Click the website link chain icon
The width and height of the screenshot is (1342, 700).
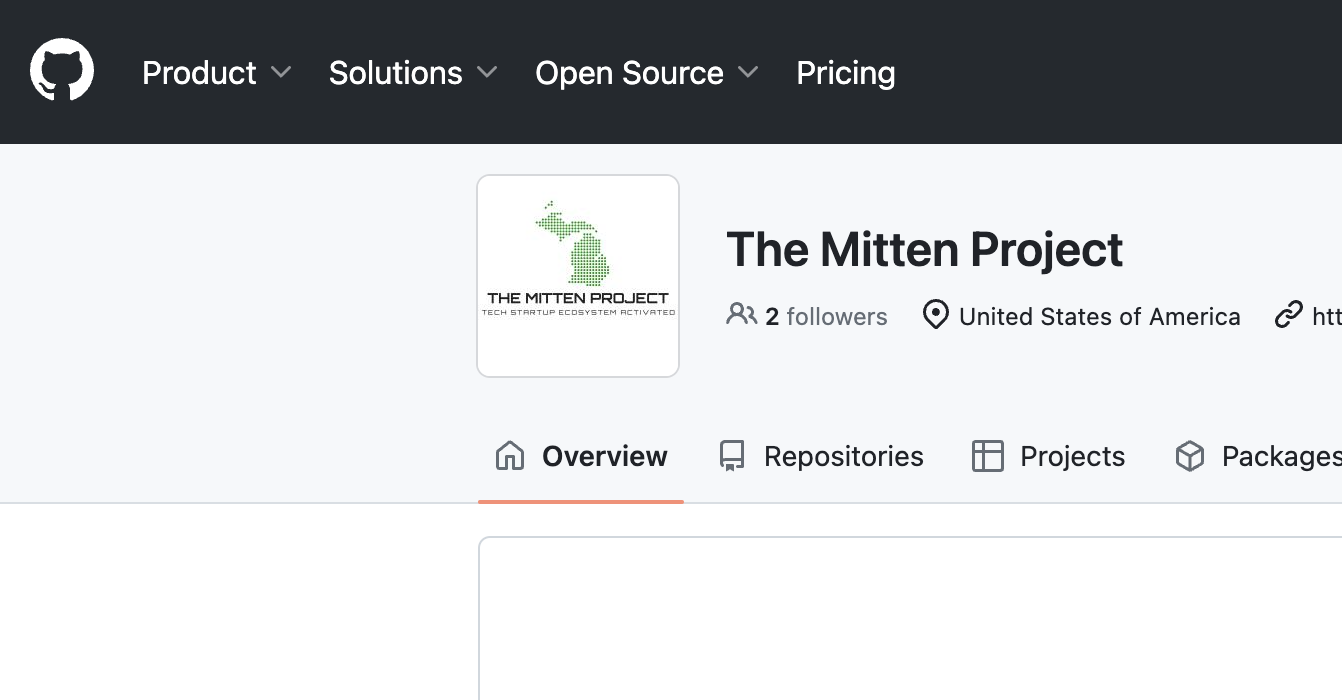[x=1288, y=315]
